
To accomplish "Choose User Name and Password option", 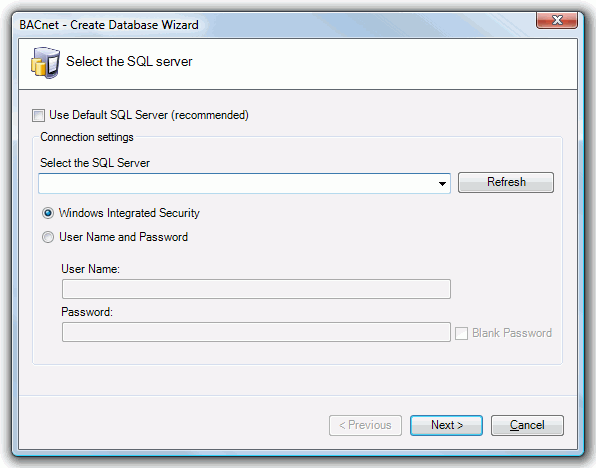I will point(48,237).
